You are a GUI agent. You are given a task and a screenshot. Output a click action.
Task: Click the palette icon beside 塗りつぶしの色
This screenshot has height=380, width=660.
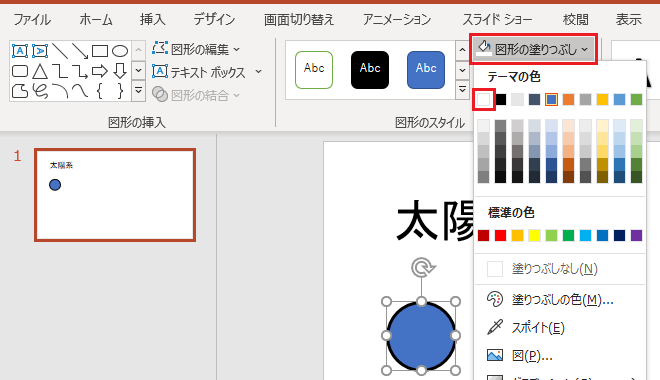click(x=495, y=299)
